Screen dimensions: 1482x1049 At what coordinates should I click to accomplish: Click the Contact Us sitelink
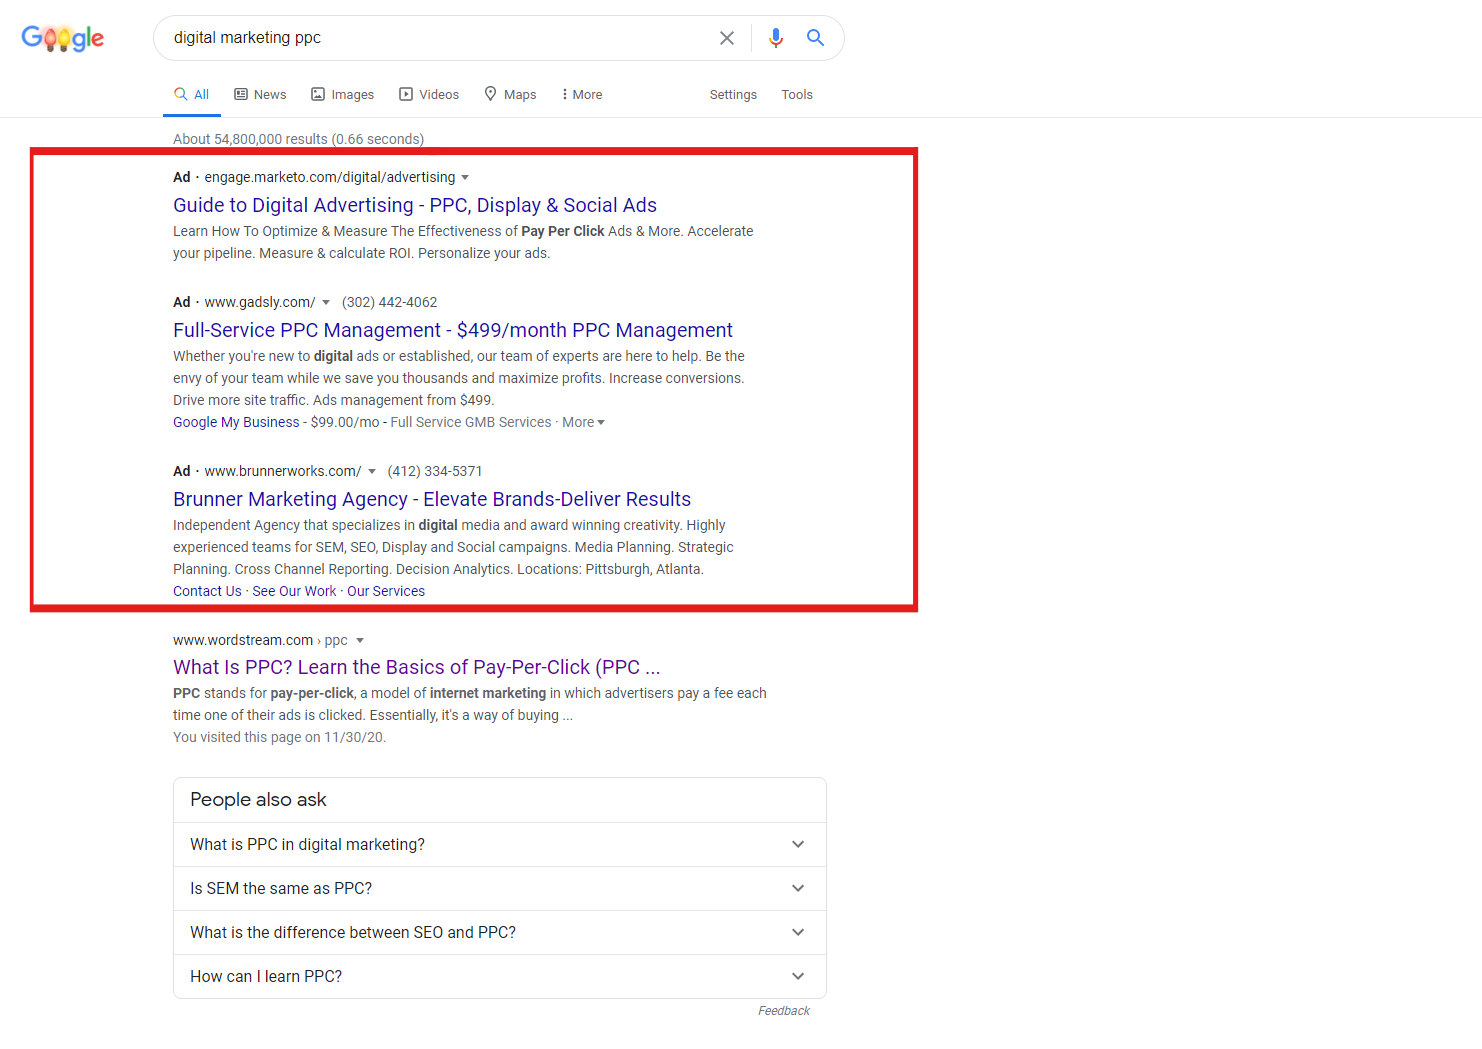(x=207, y=591)
